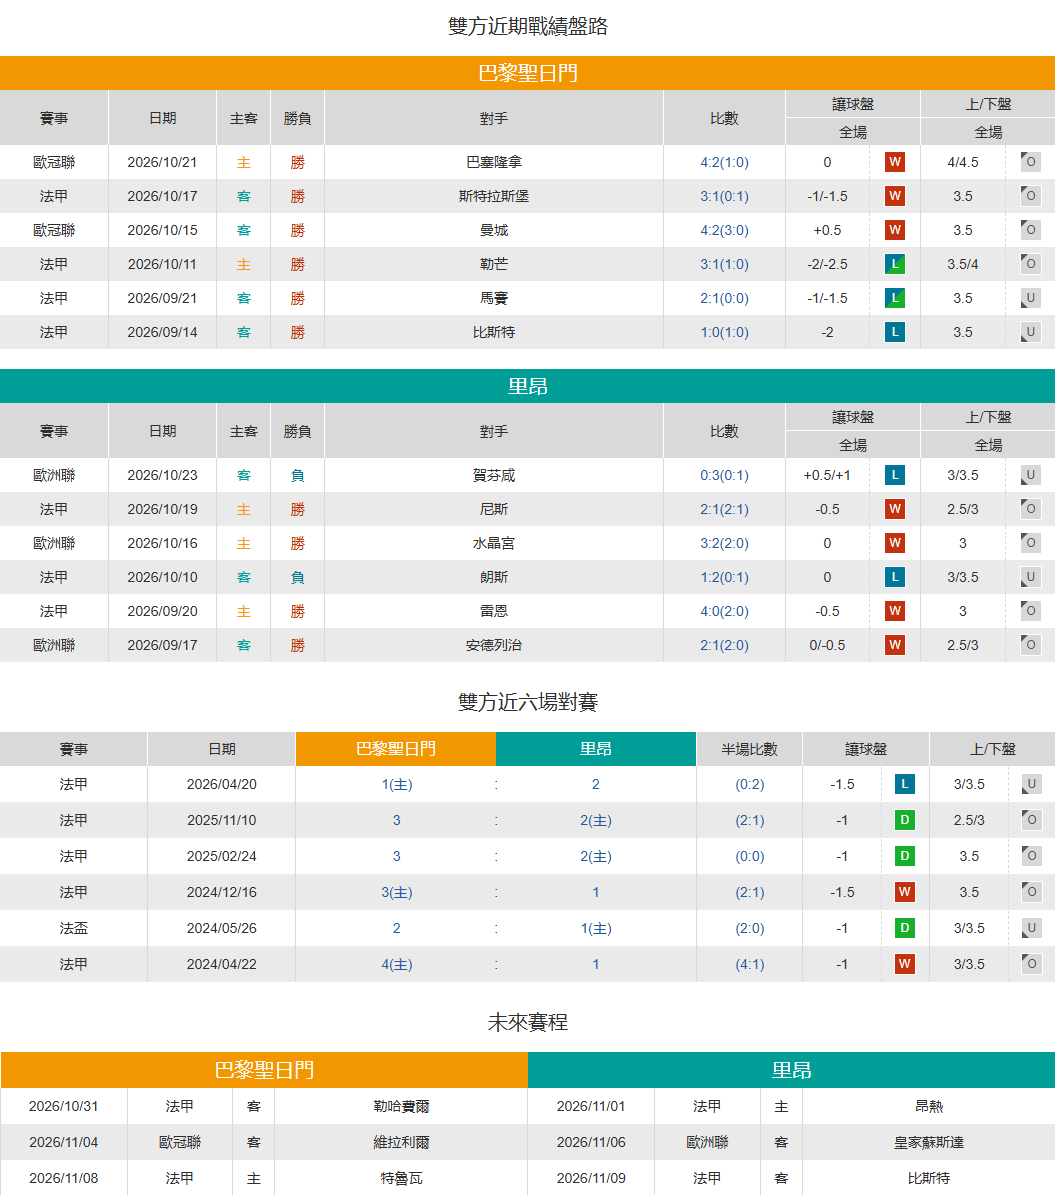This screenshot has height=1195, width=1055.
Task: Click the 3:2(2:0) score against 水晶宮
Action: click(x=724, y=543)
